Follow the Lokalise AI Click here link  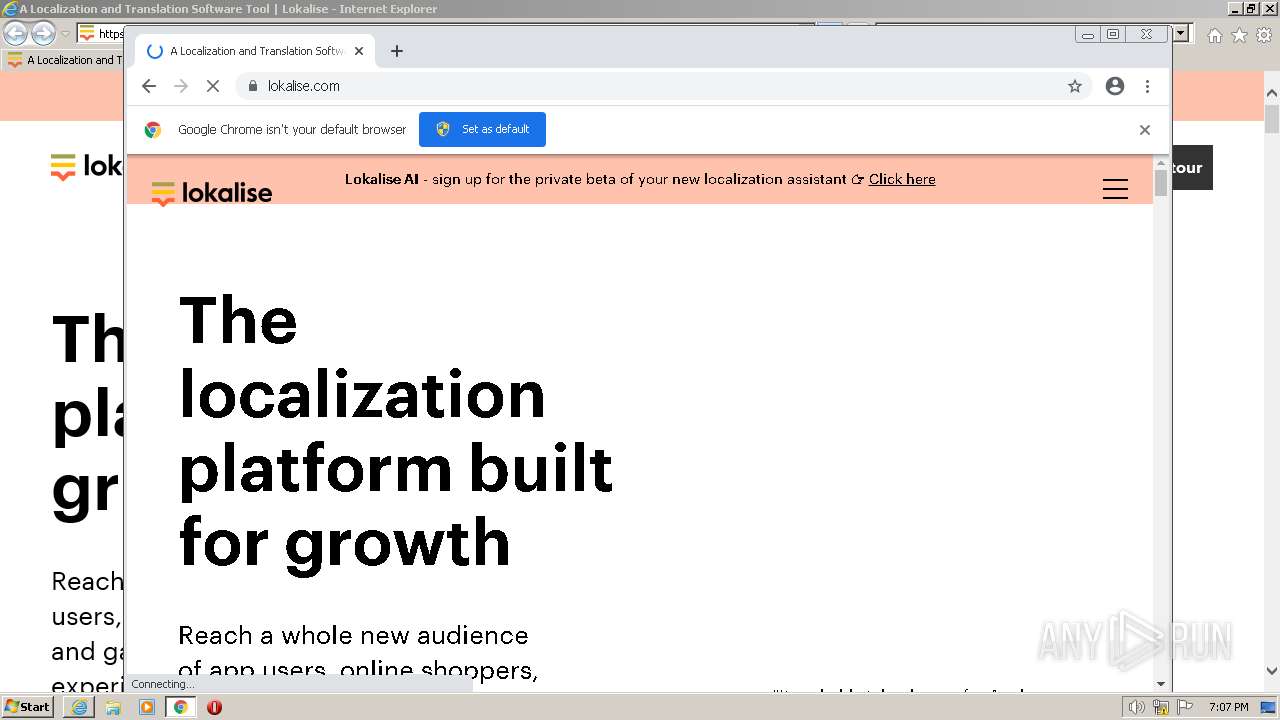(902, 179)
